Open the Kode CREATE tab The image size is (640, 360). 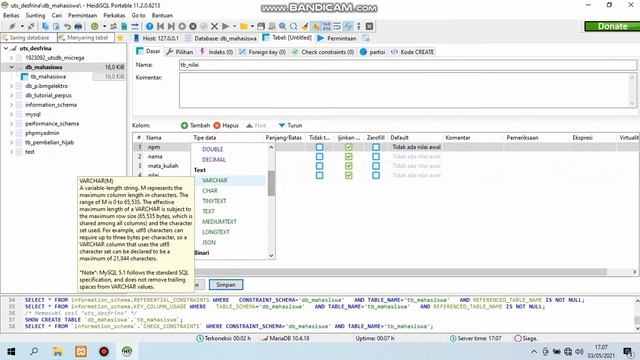point(412,52)
